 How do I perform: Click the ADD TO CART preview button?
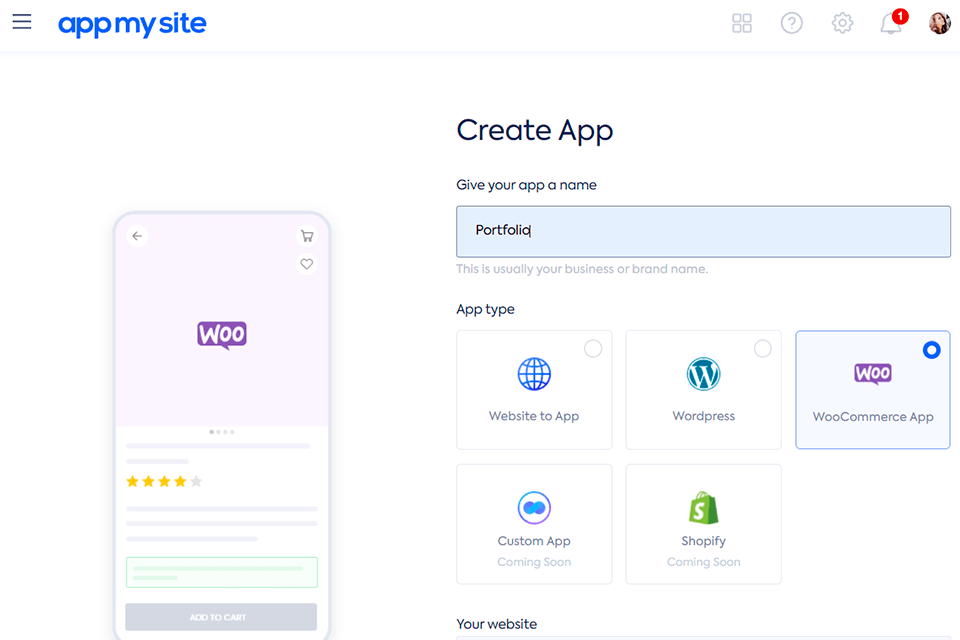point(221,617)
